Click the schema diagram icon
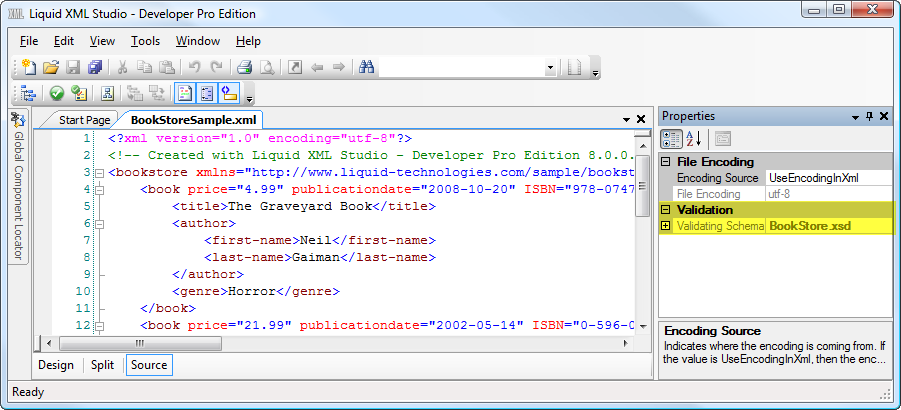The height and width of the screenshot is (410, 901). click(x=107, y=92)
